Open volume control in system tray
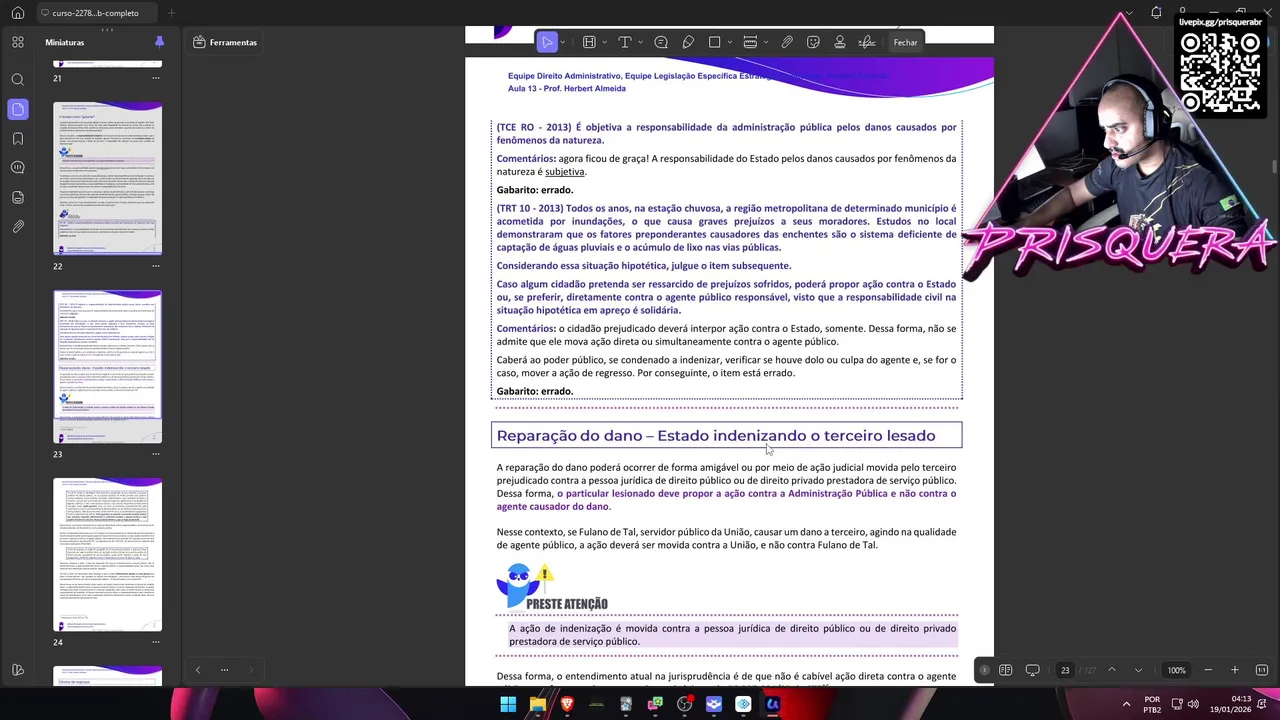 tap(1193, 704)
